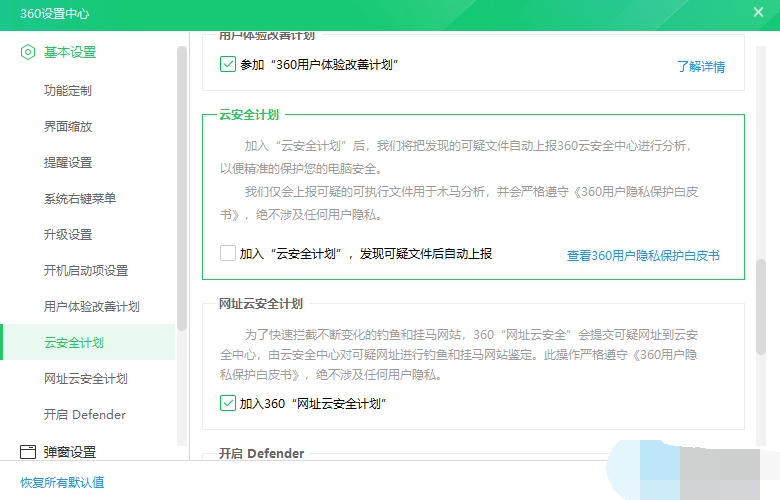Image resolution: width=780 pixels, height=500 pixels.
Task: Open 开机启动项设置 in sidebar
Action: point(86,270)
